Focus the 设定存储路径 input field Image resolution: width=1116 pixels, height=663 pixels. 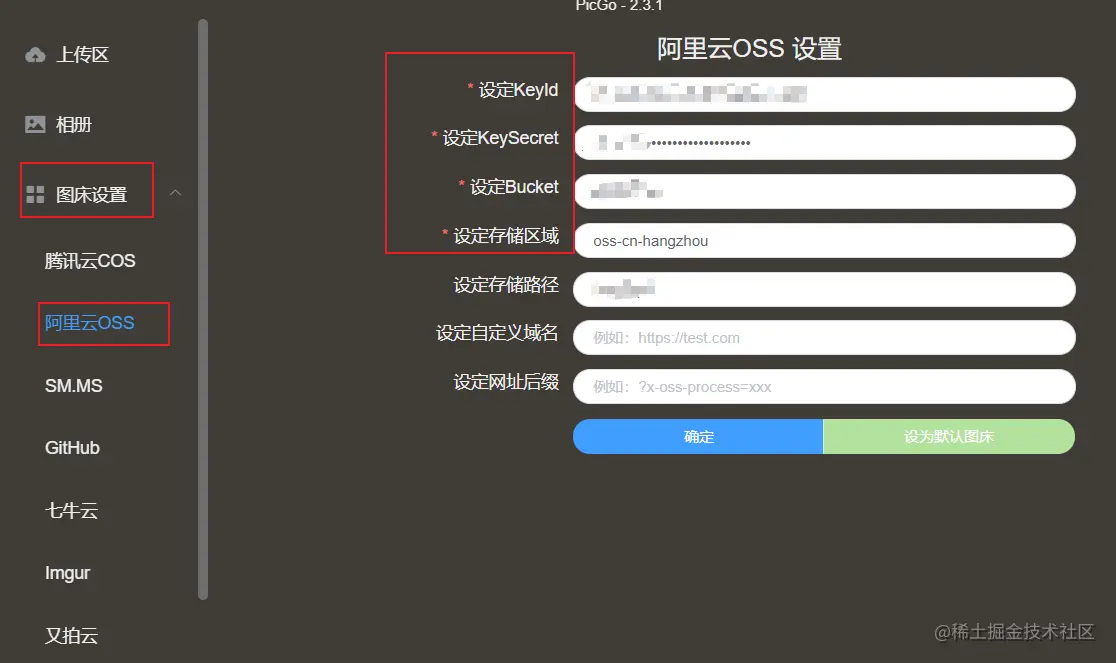click(x=824, y=289)
